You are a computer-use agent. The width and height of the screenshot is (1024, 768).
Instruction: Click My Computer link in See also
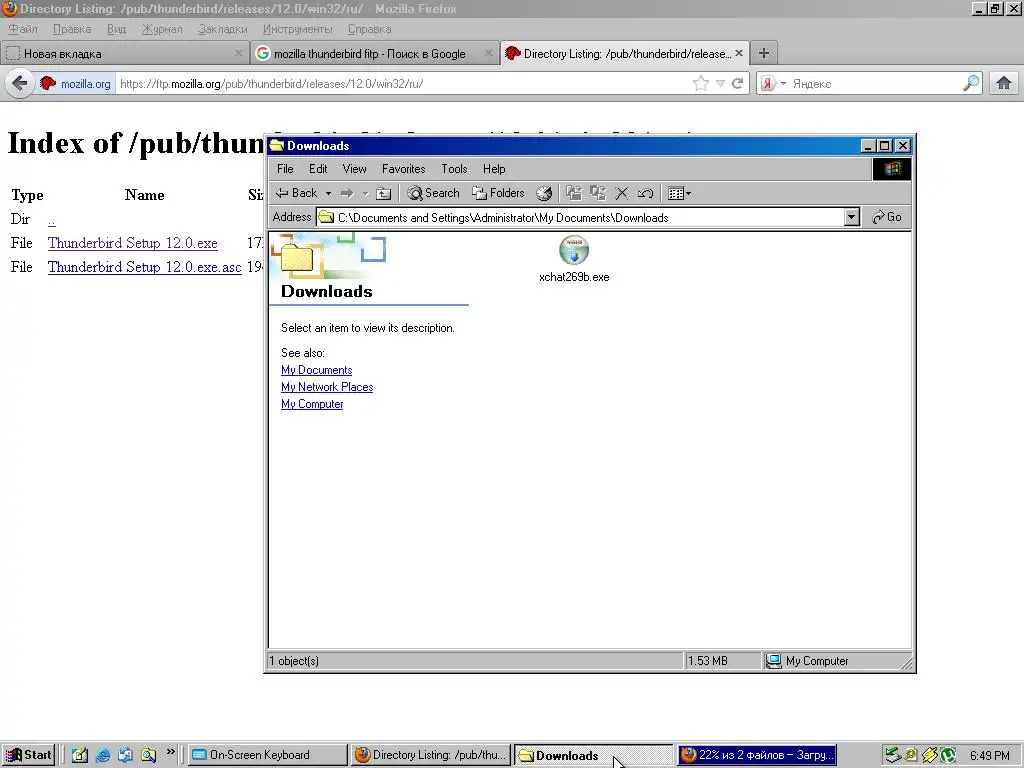312,404
